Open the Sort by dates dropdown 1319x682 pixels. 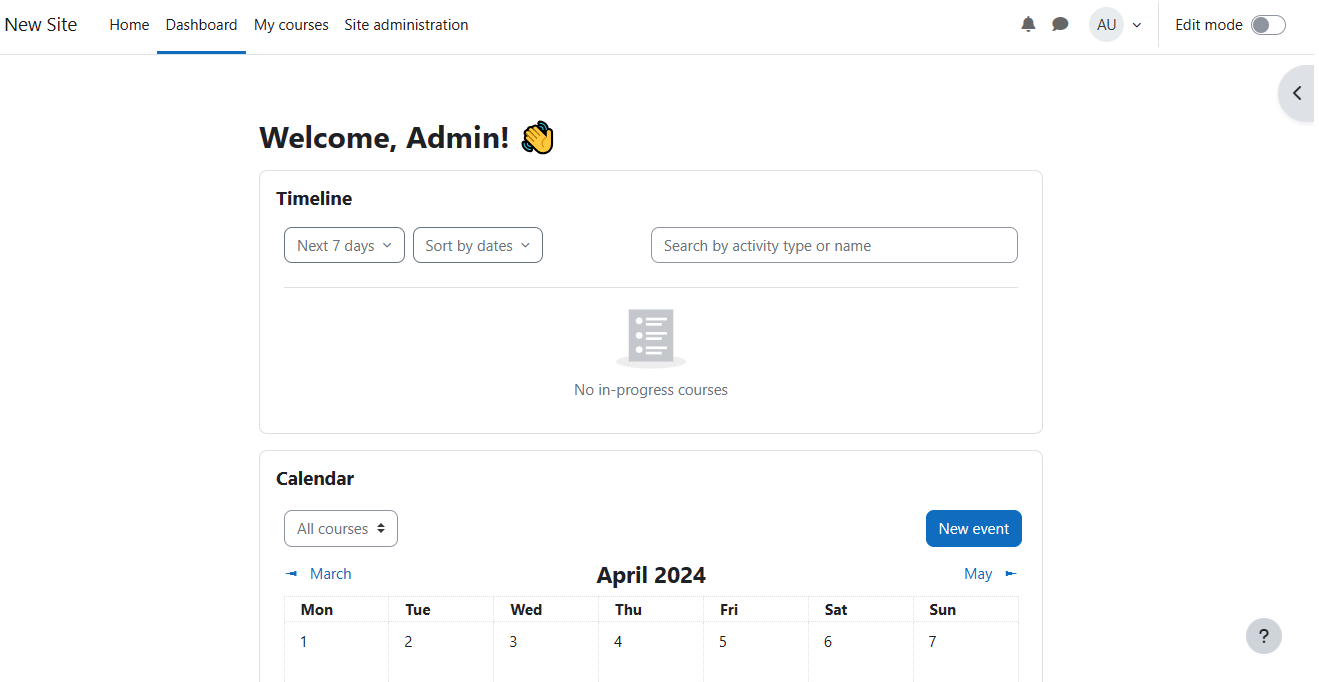[477, 246]
